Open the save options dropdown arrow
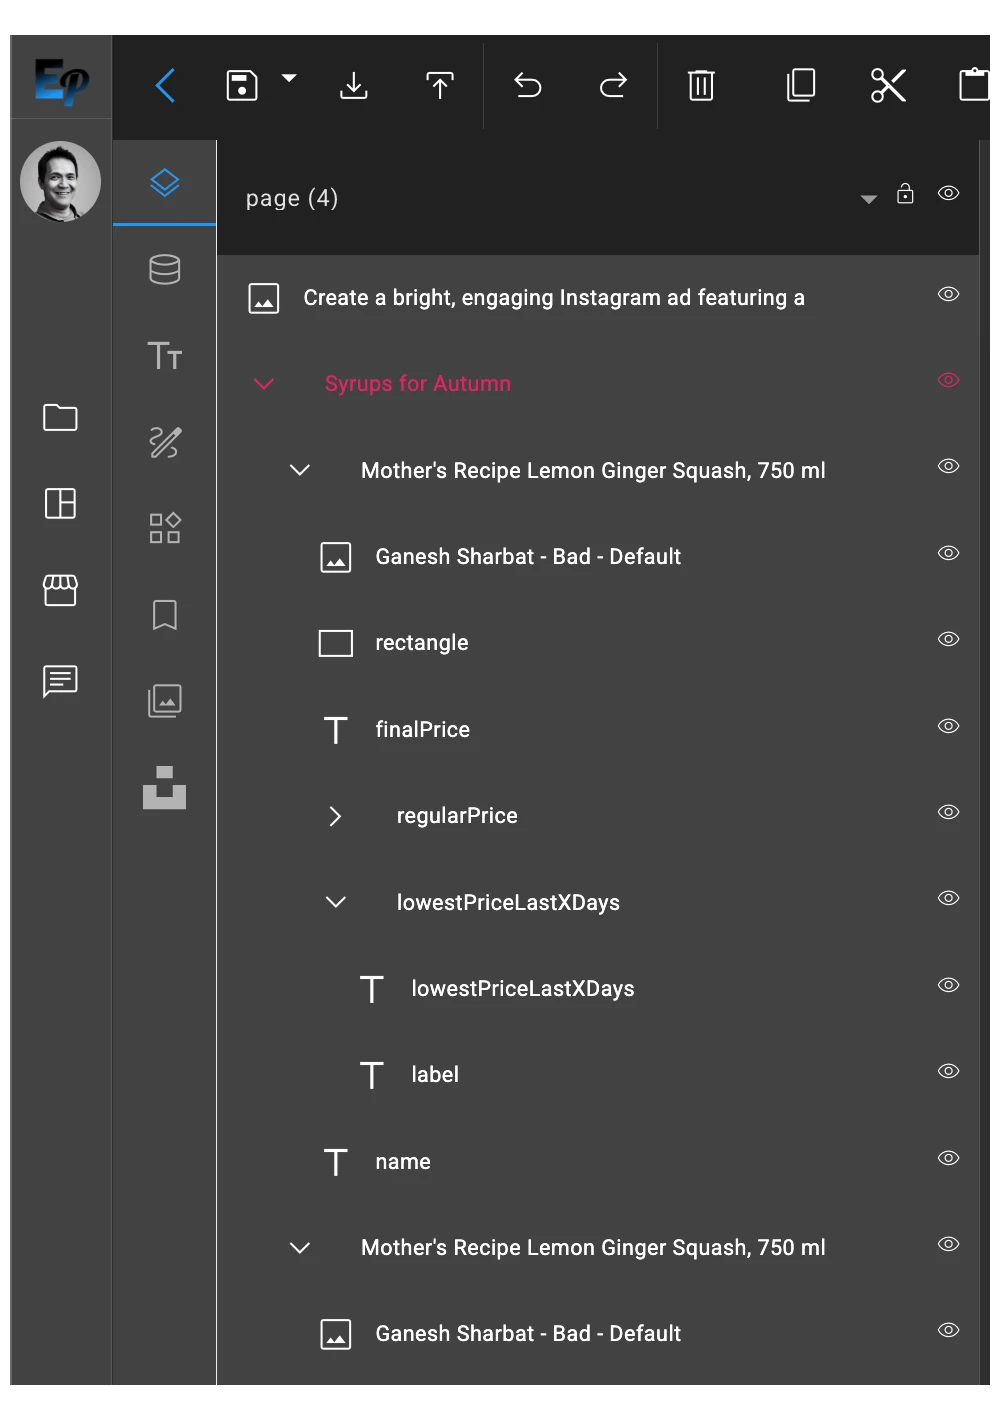Viewport: 1000px width, 1420px height. coord(289,78)
